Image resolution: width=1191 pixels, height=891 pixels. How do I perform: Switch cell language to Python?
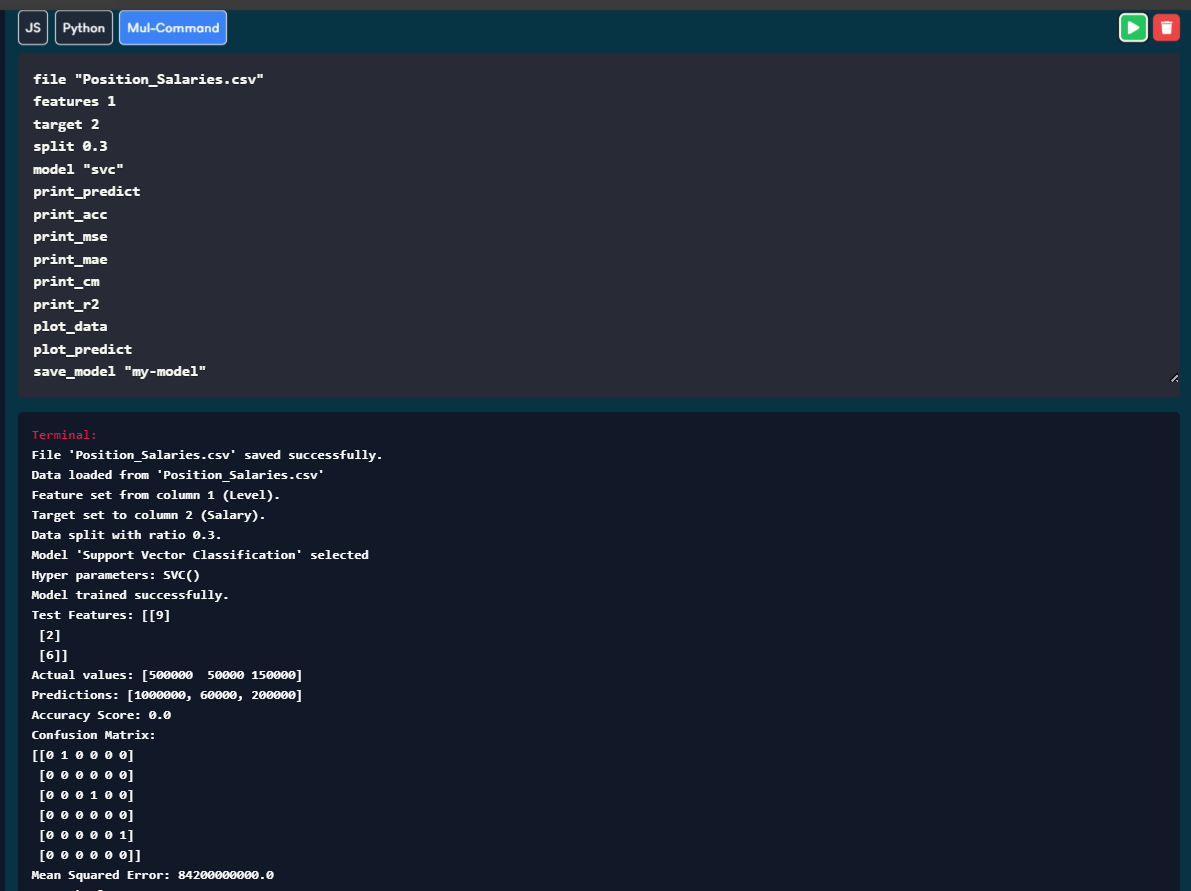click(84, 28)
